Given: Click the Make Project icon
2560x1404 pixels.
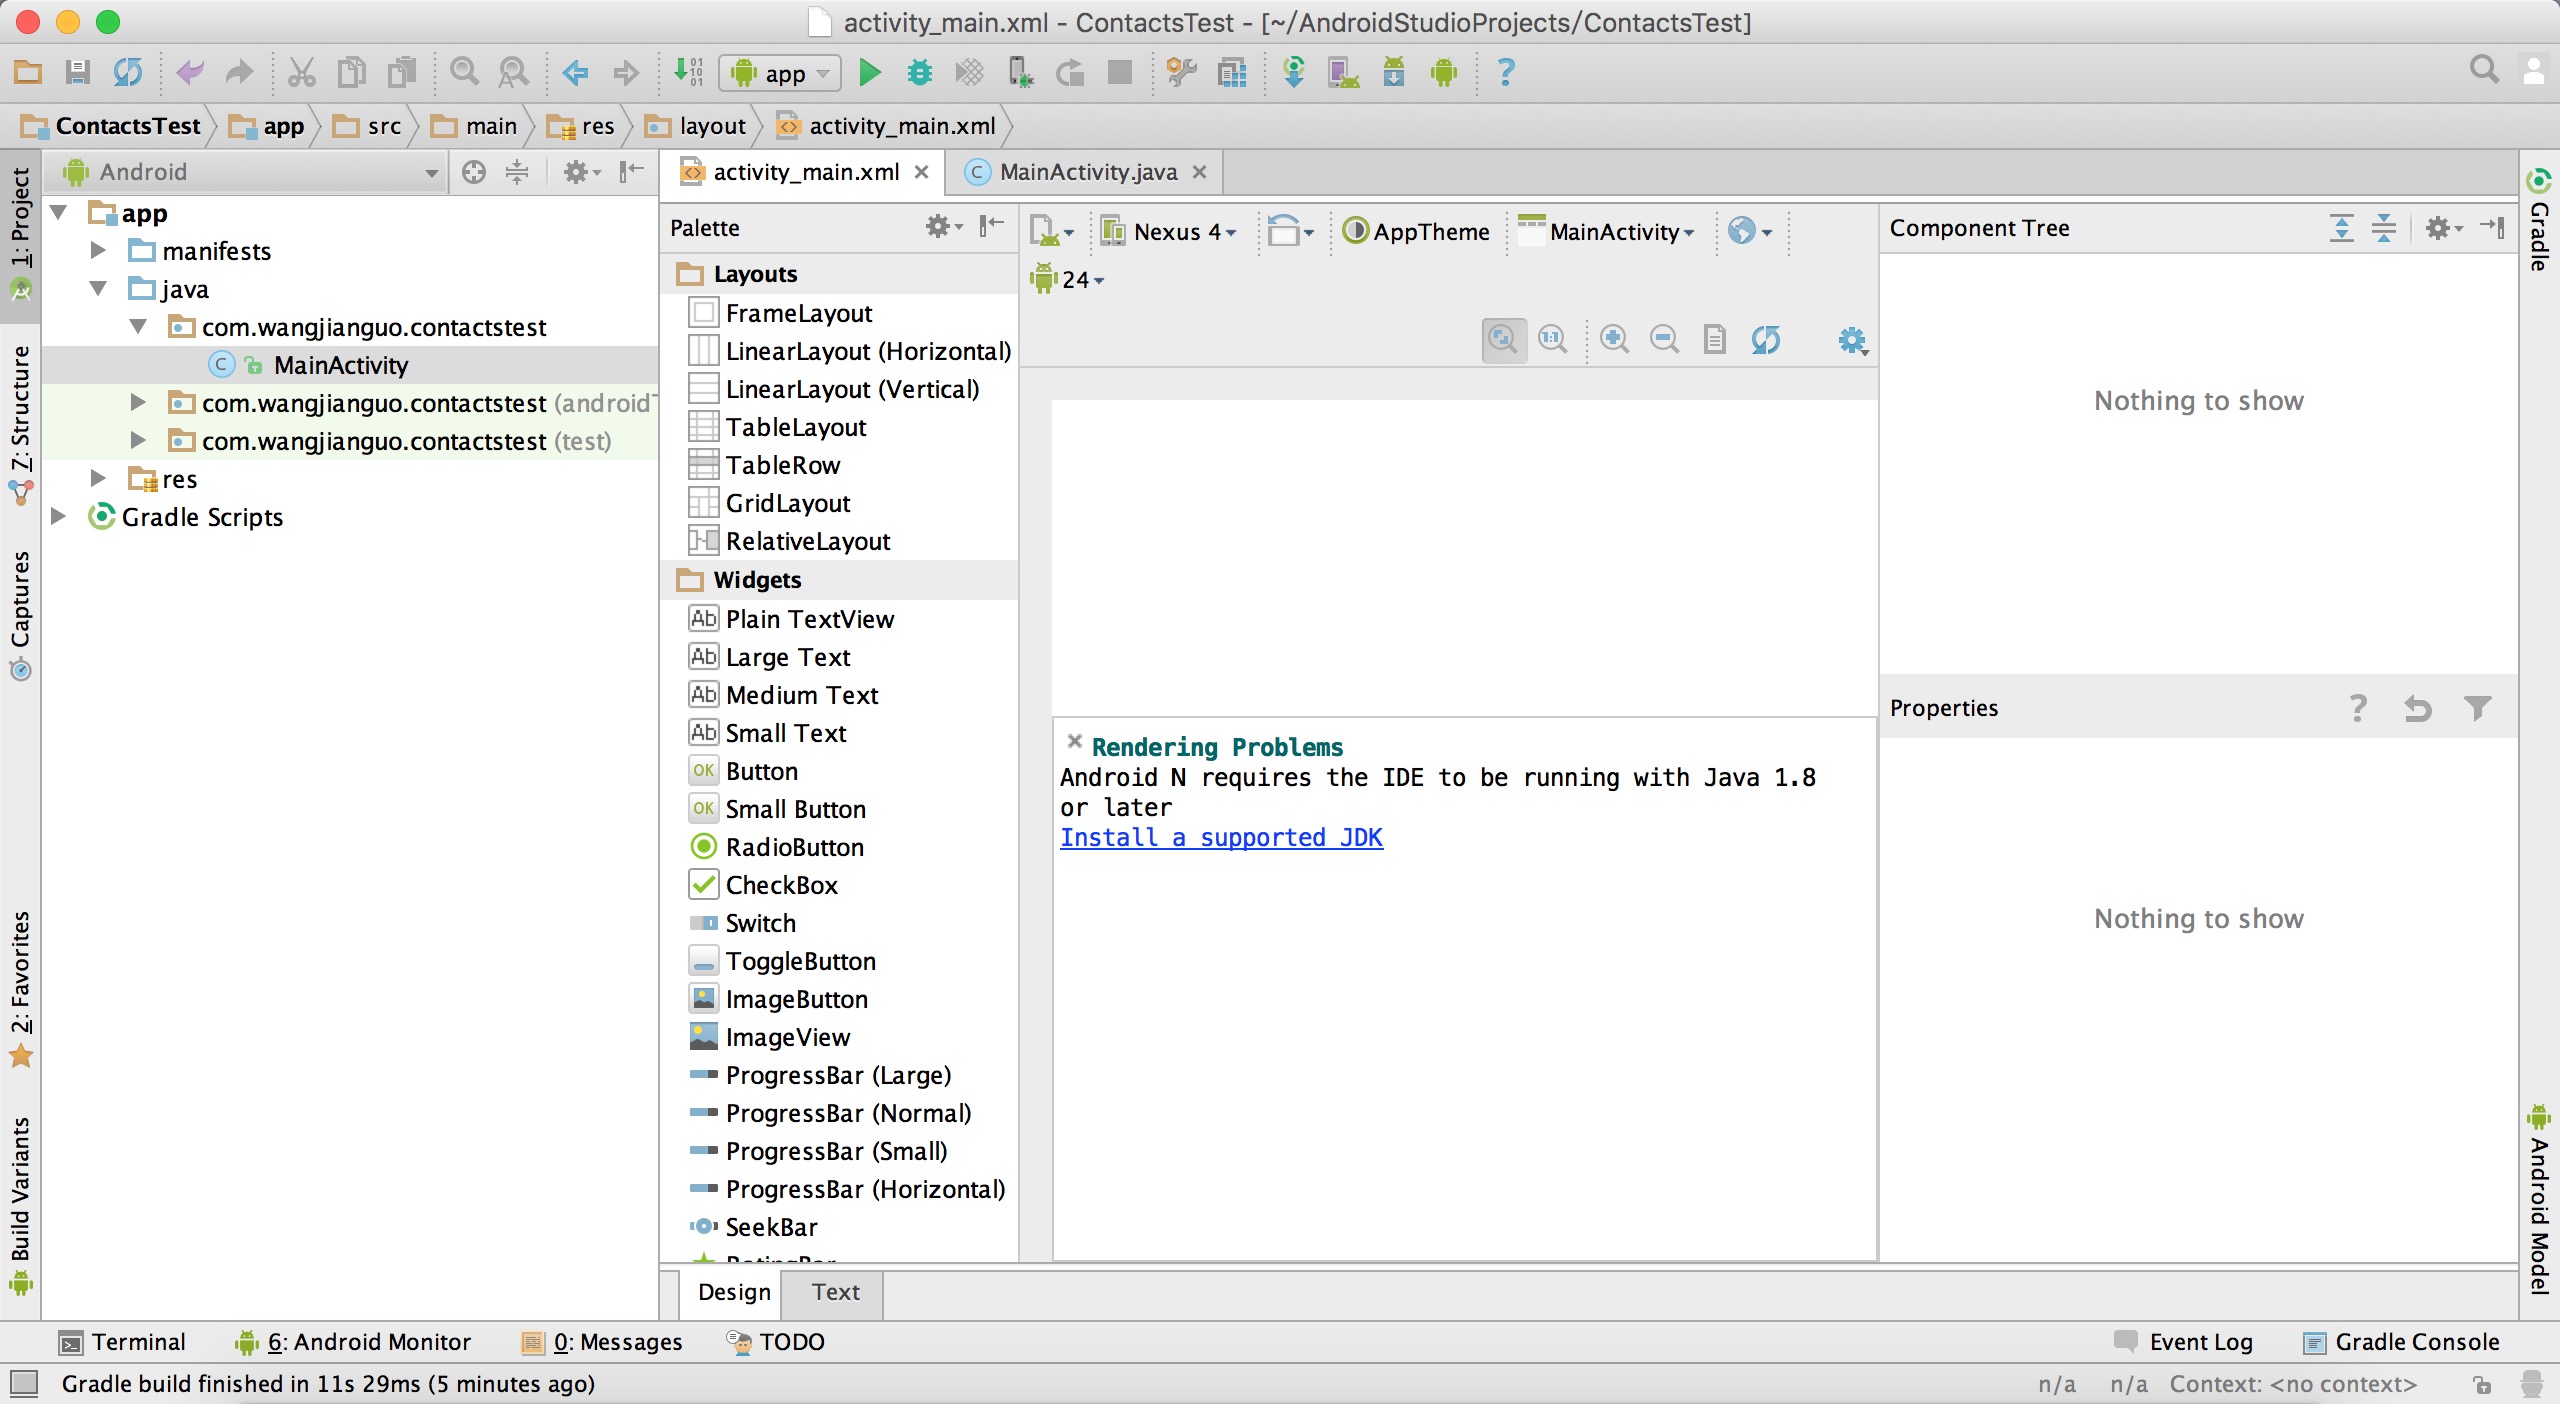Looking at the screenshot, I should [688, 73].
